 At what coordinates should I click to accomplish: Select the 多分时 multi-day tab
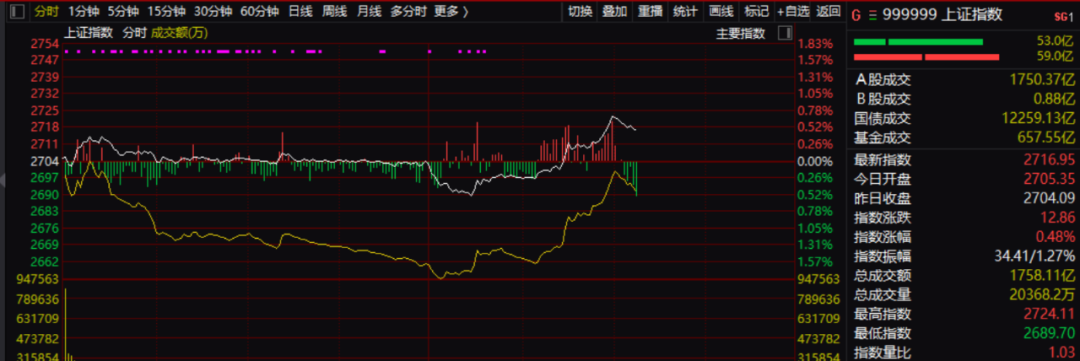point(408,11)
